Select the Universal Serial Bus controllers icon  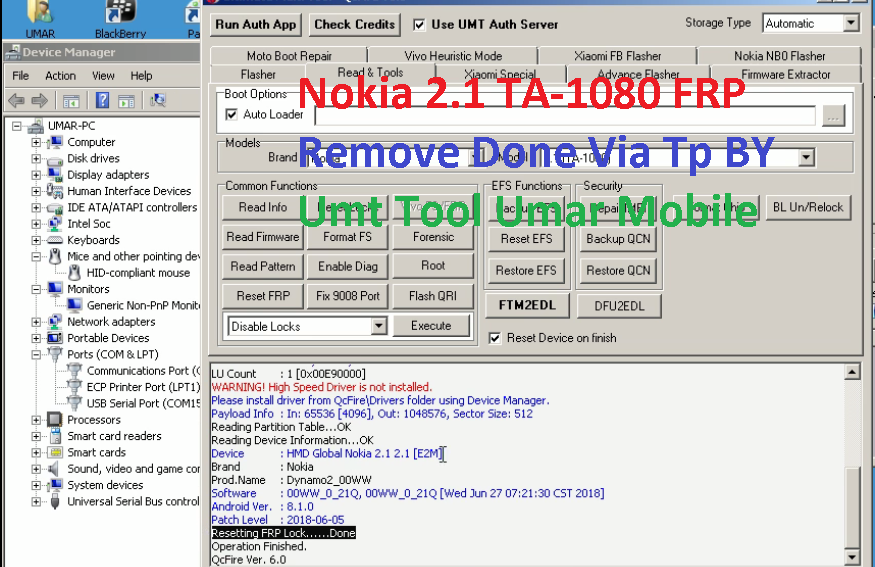click(x=54, y=501)
